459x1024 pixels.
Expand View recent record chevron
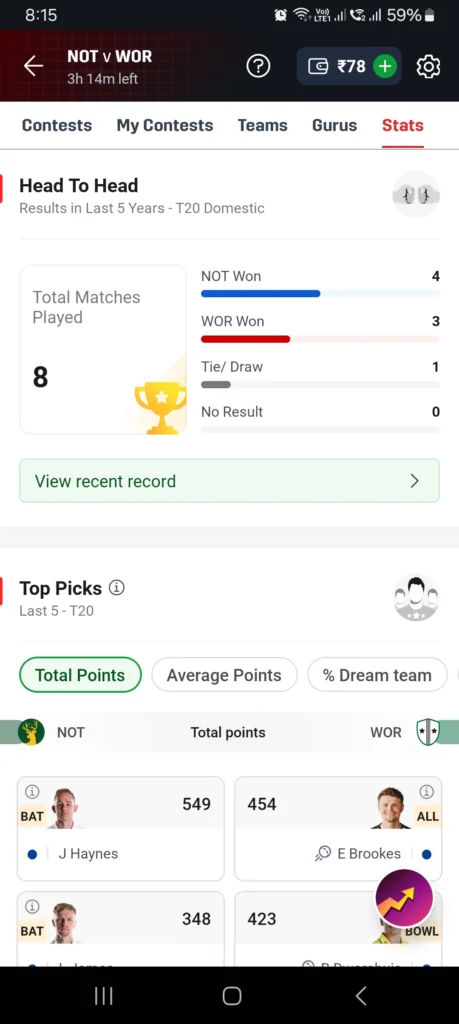414,481
